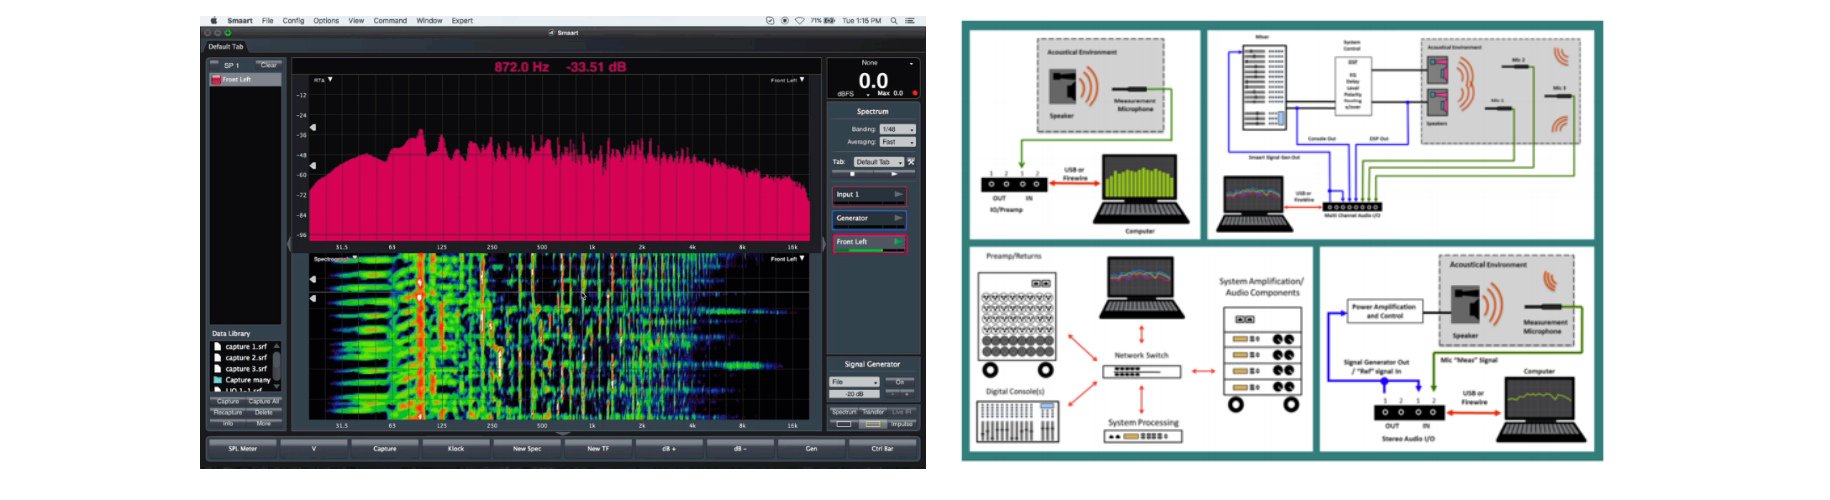Switch to Spectrum mode
This screenshot has height=500, width=1830.
(x=844, y=412)
